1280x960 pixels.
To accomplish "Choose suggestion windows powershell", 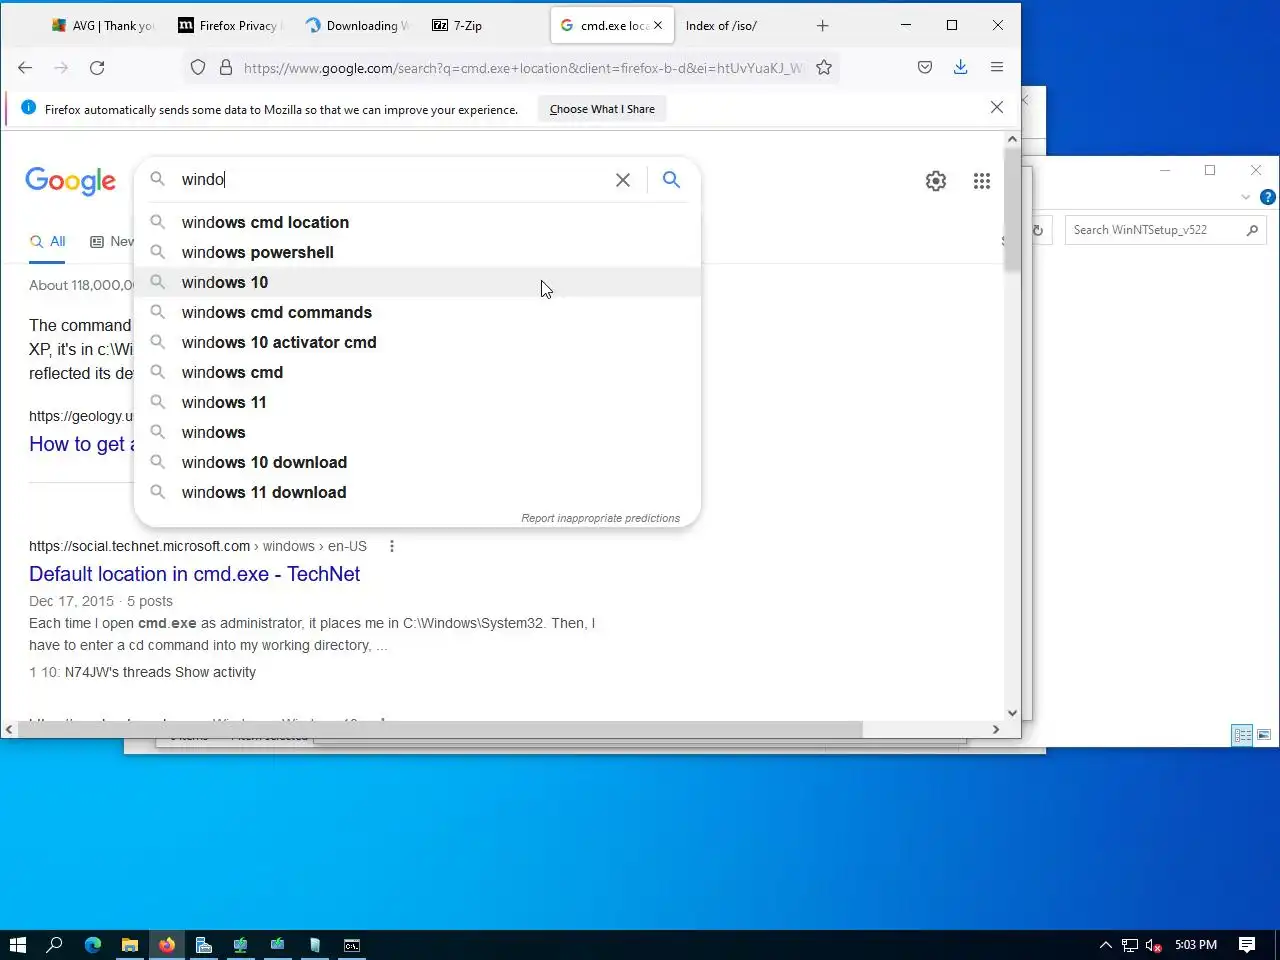I will [x=417, y=252].
